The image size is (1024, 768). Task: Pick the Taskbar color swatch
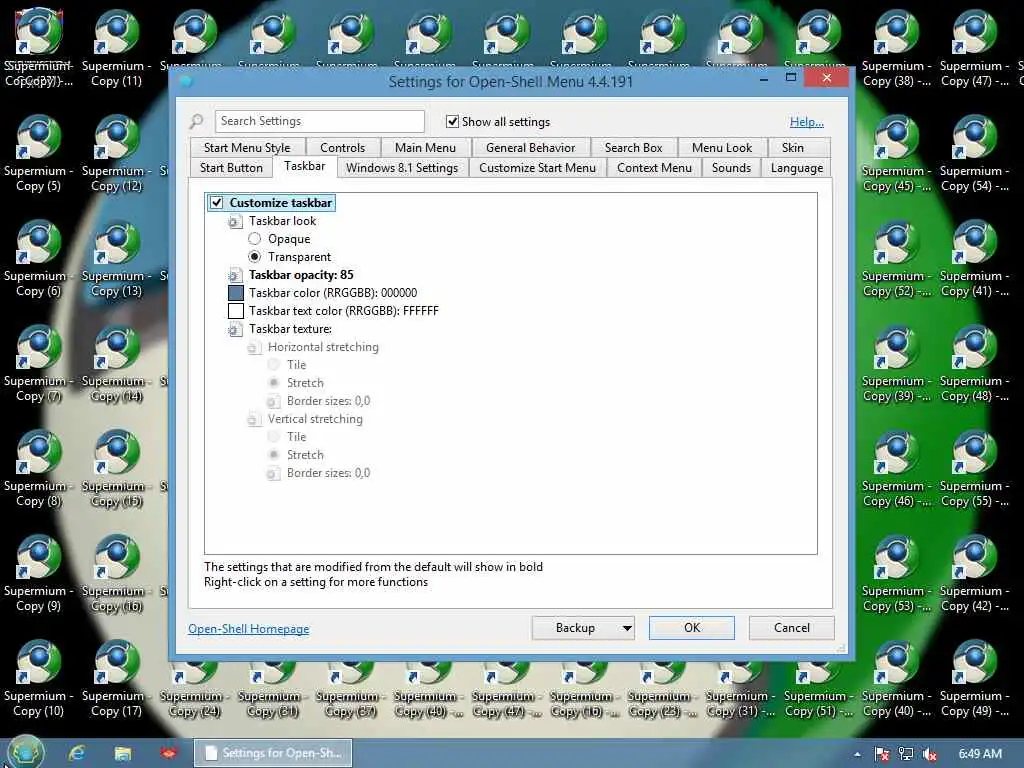coord(236,293)
